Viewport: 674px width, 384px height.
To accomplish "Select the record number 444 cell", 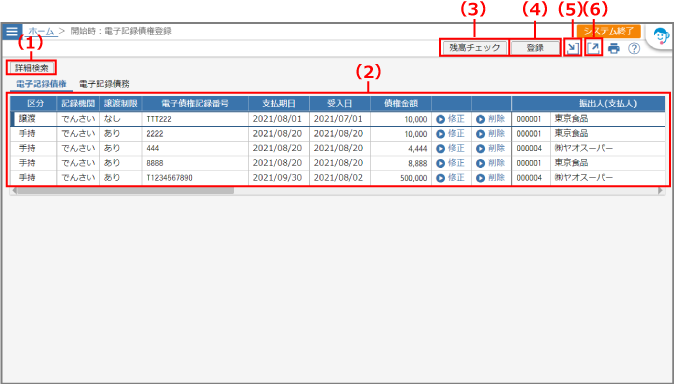I will pyautogui.click(x=195, y=148).
